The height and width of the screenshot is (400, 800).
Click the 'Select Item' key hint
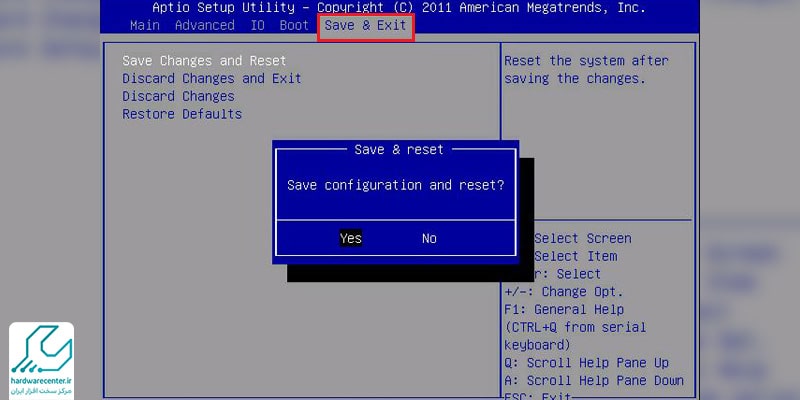click(576, 256)
